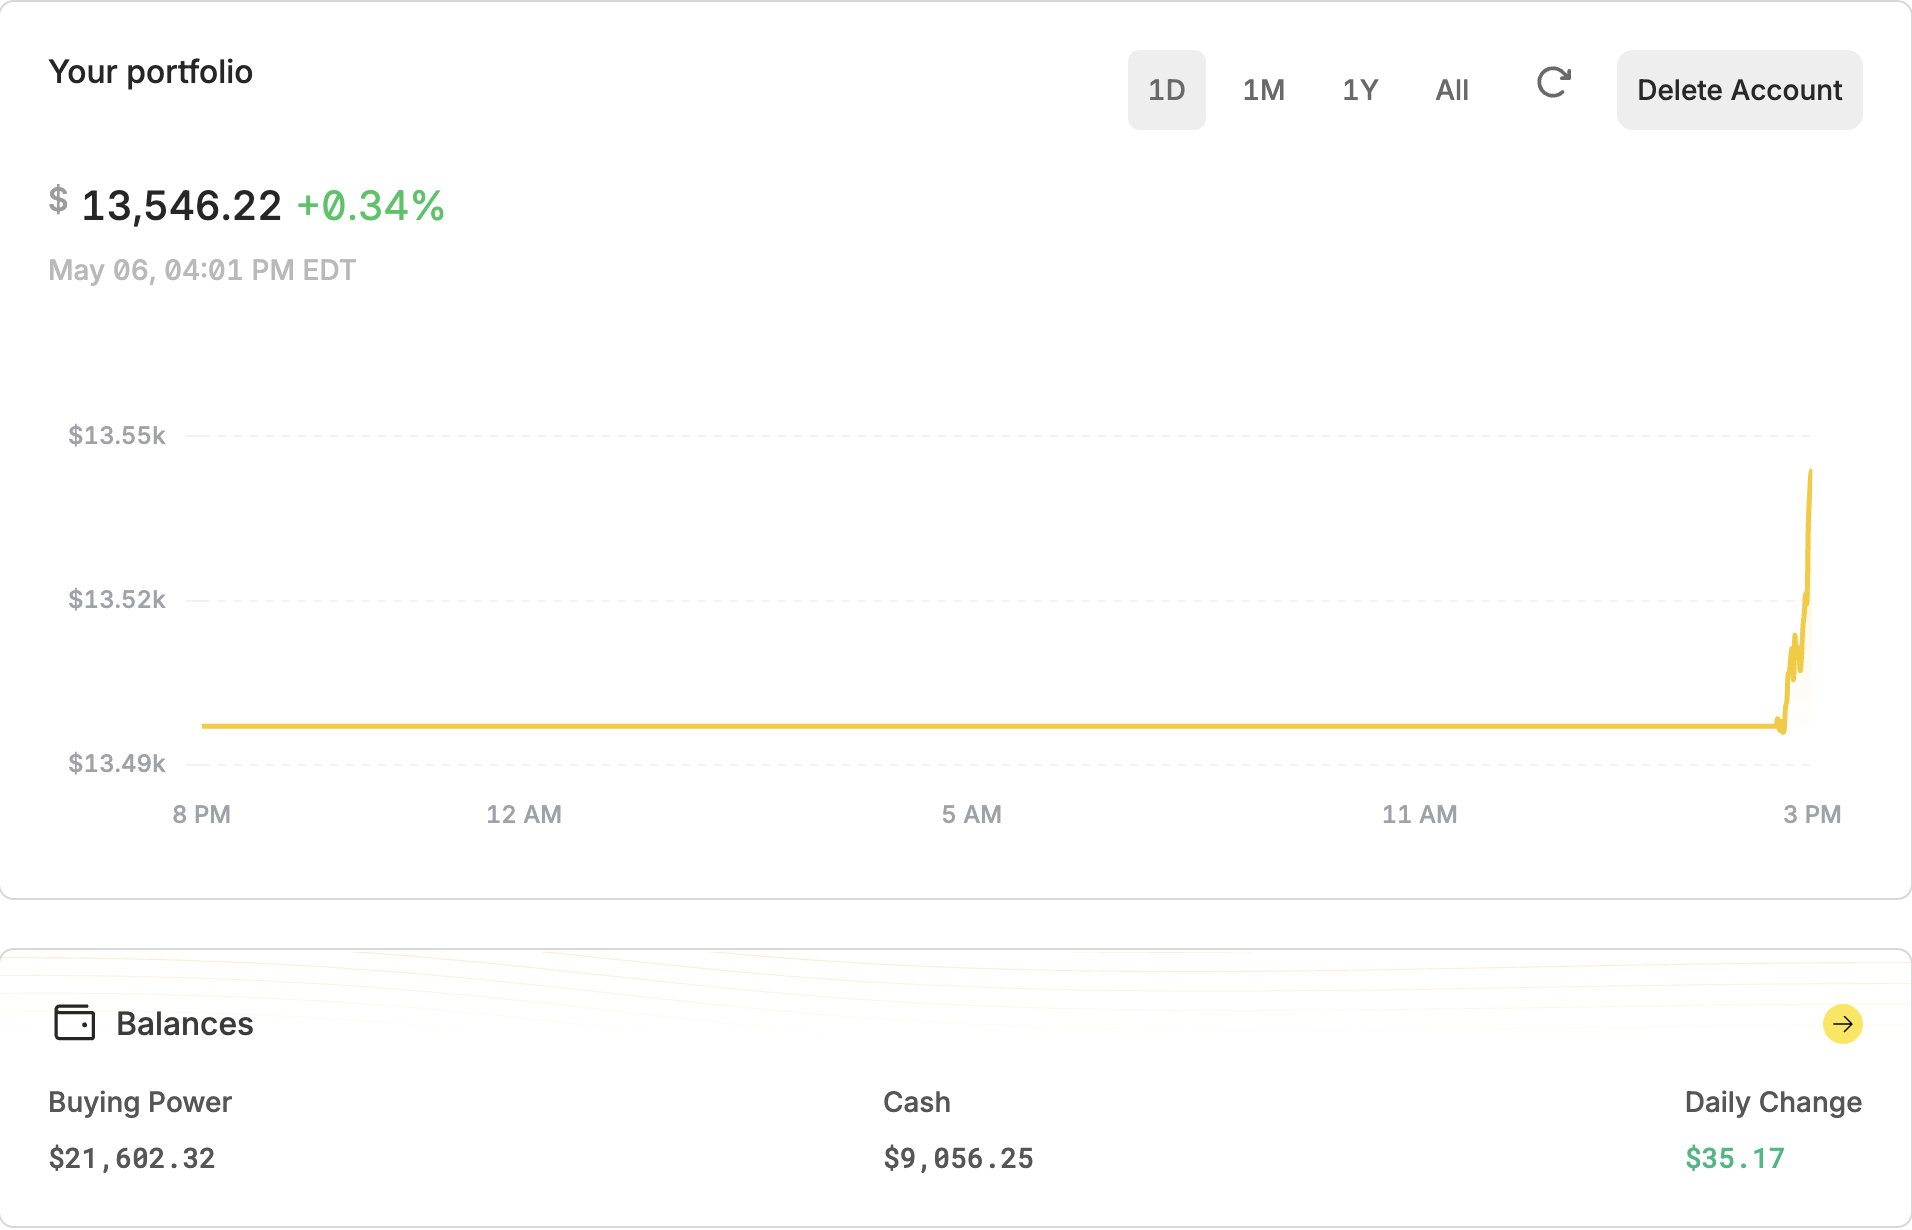Click the $9,056.25 cash value
Viewport: 1912px width, 1230px height.
pyautogui.click(x=958, y=1158)
